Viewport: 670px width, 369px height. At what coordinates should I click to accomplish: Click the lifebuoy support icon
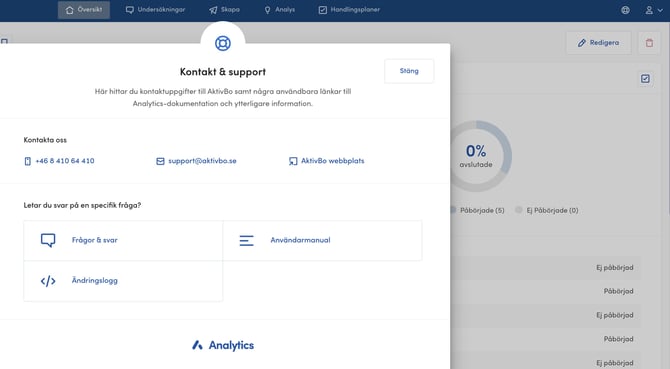(x=223, y=43)
